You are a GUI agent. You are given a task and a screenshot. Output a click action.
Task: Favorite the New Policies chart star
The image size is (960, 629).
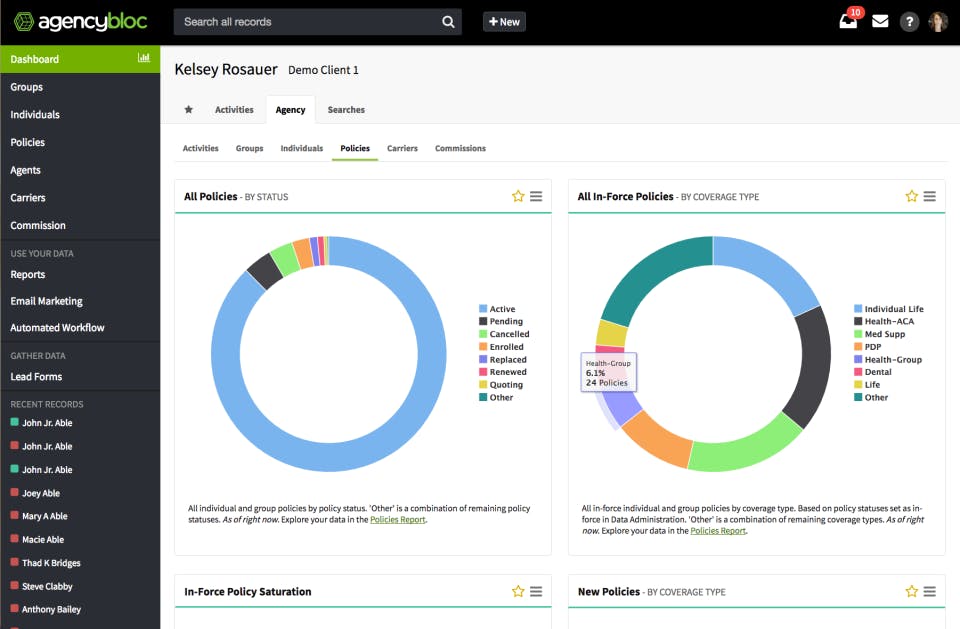[x=912, y=591]
